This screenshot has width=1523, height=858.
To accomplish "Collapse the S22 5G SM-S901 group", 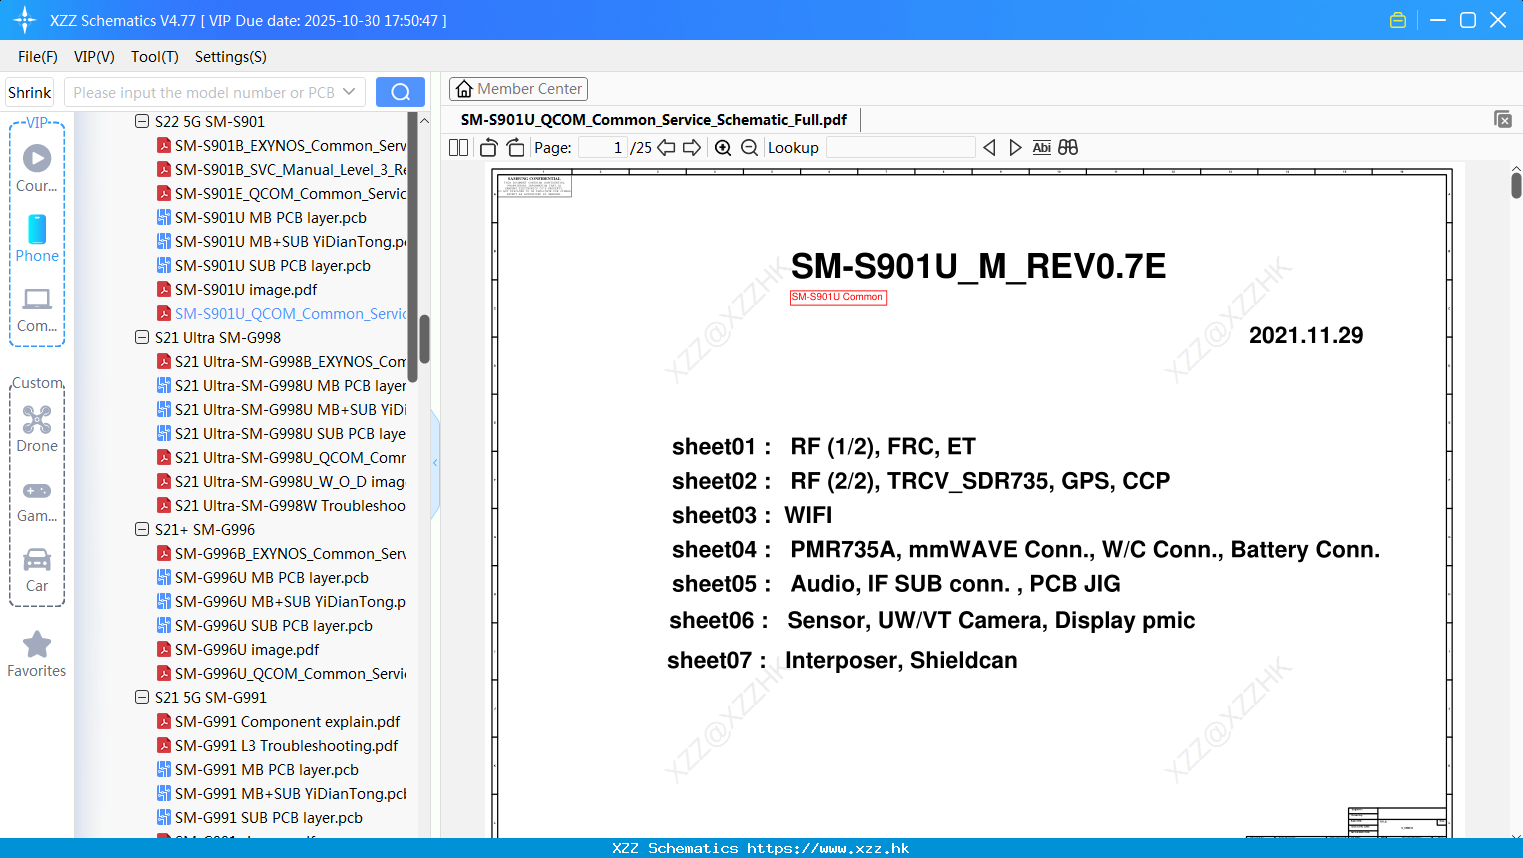I will pos(142,121).
